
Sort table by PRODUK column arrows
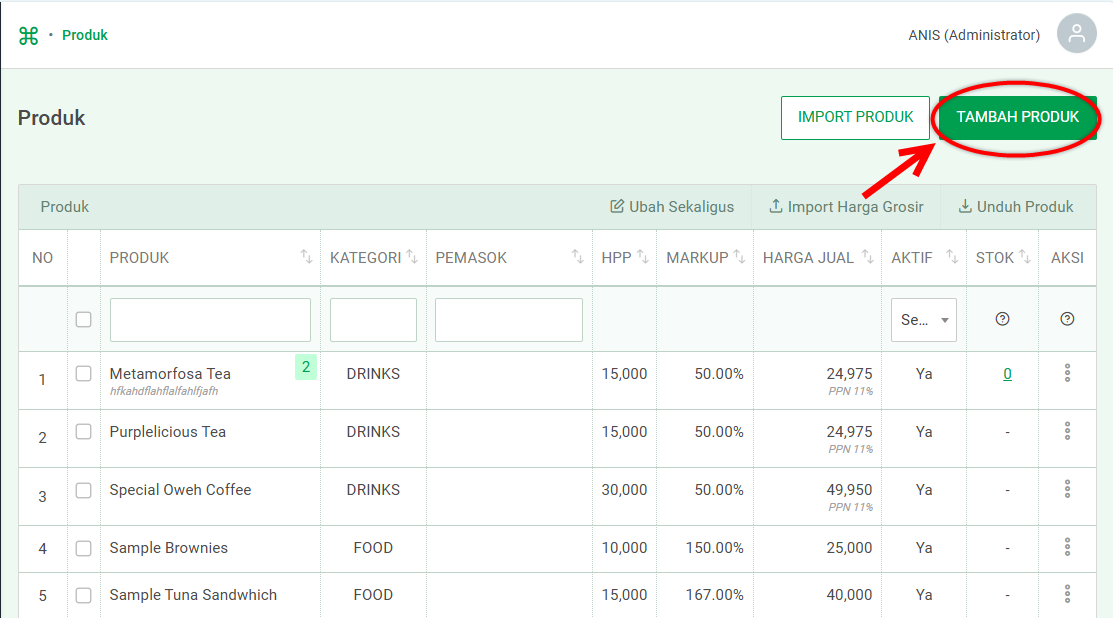point(306,257)
